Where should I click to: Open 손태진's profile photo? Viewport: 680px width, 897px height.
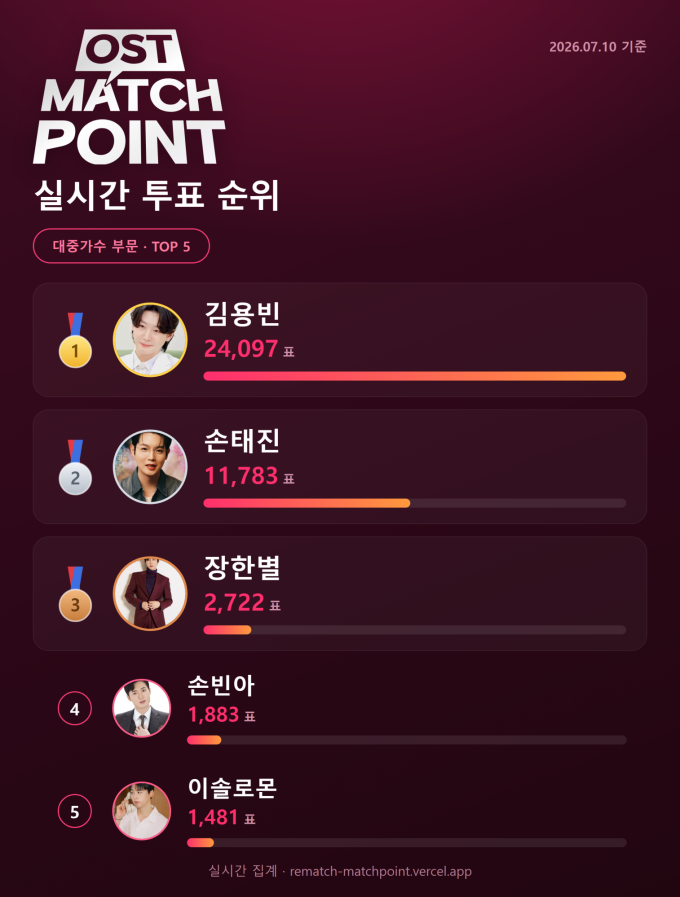[150, 467]
